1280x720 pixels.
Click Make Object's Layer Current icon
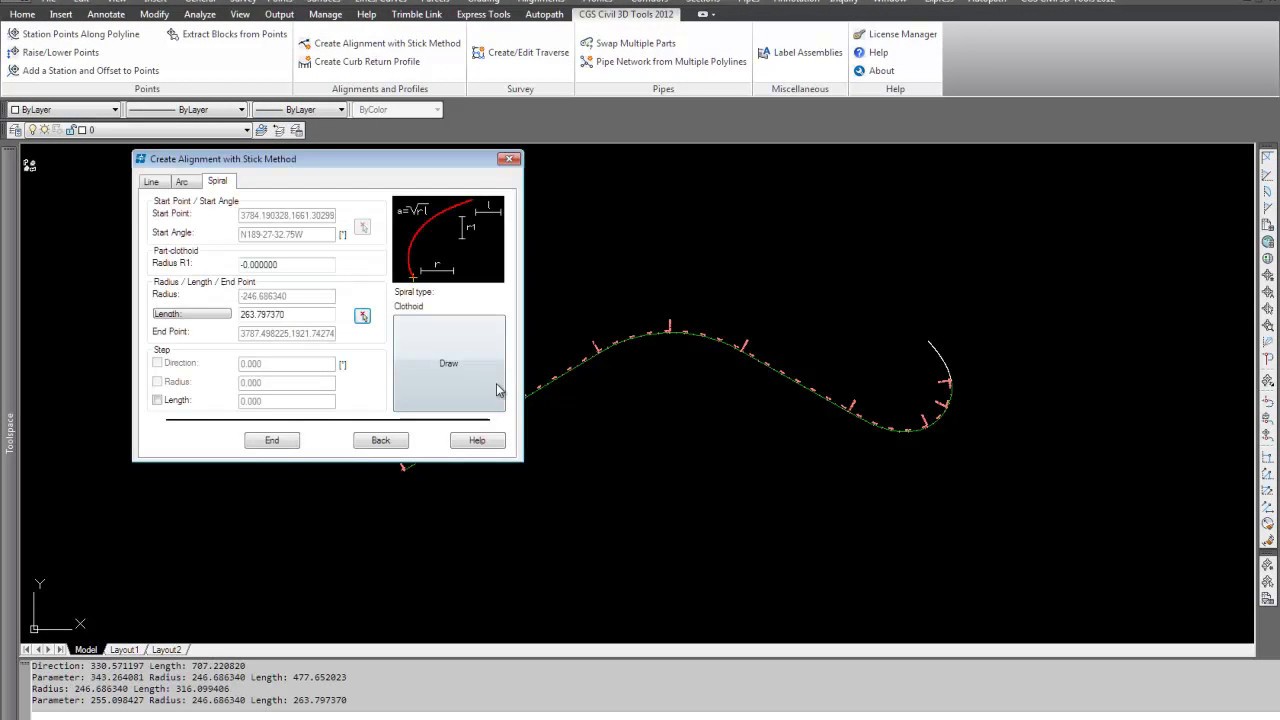tap(261, 130)
